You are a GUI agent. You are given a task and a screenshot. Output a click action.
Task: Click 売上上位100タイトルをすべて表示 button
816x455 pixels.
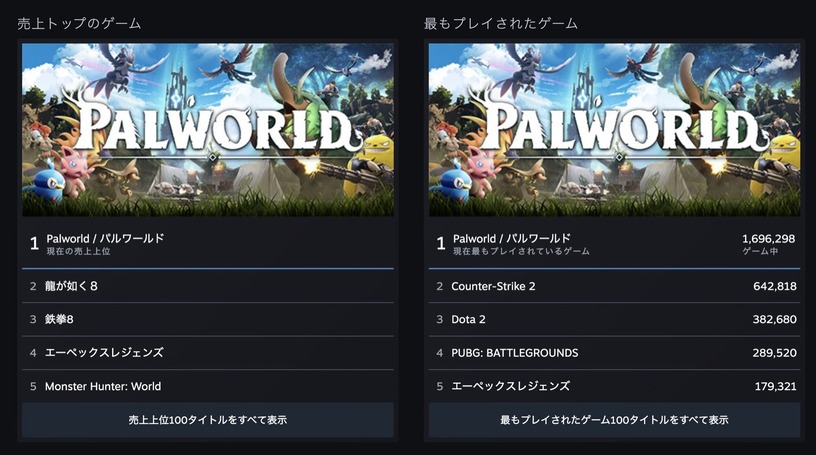[208, 420]
